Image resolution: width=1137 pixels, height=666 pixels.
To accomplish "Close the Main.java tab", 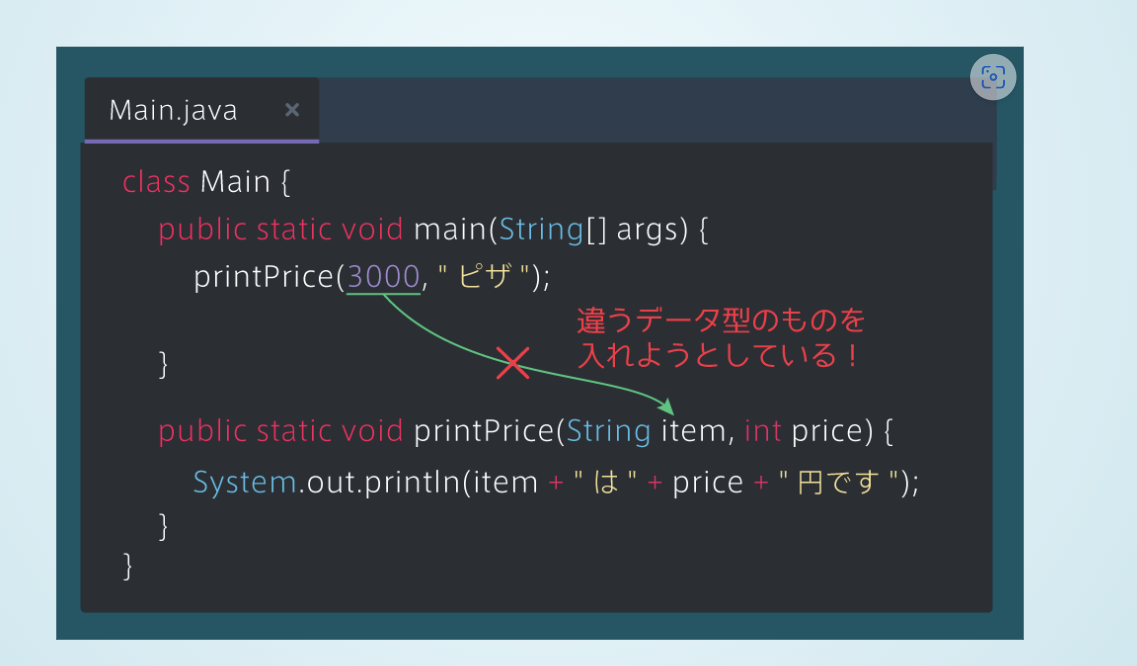I will pyautogui.click(x=292, y=110).
